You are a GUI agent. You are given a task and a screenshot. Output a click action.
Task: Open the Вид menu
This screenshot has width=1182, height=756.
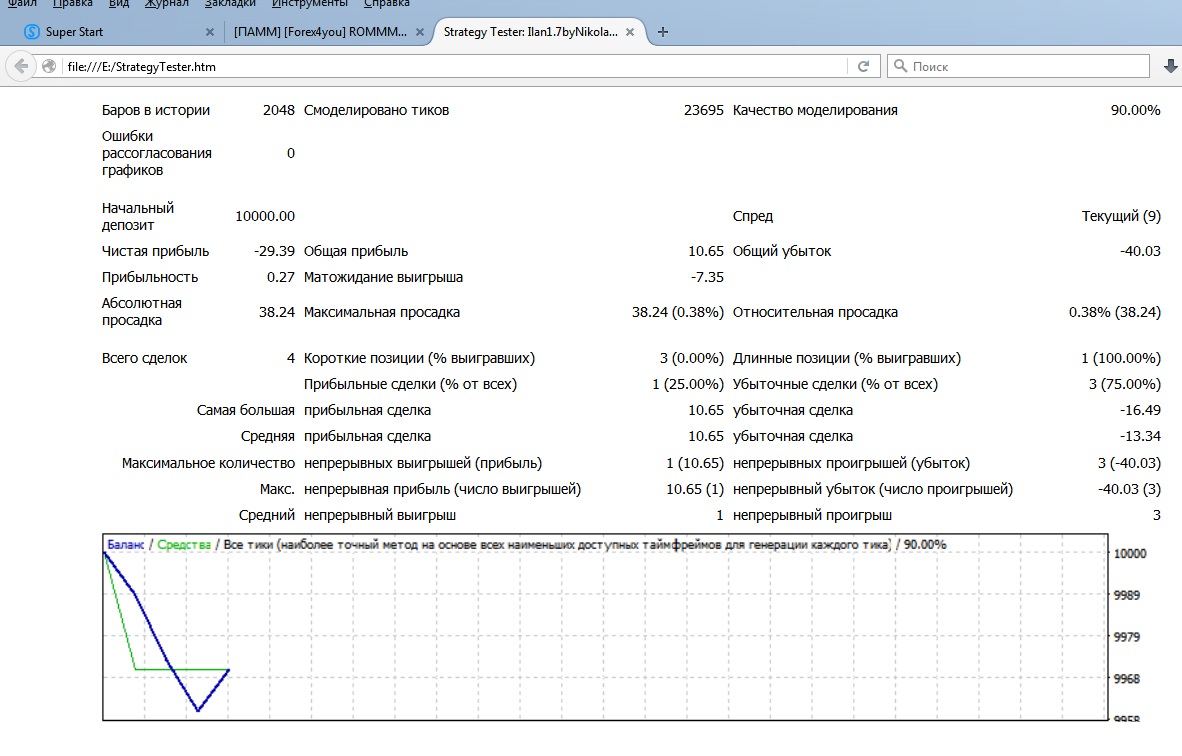pyautogui.click(x=118, y=4)
